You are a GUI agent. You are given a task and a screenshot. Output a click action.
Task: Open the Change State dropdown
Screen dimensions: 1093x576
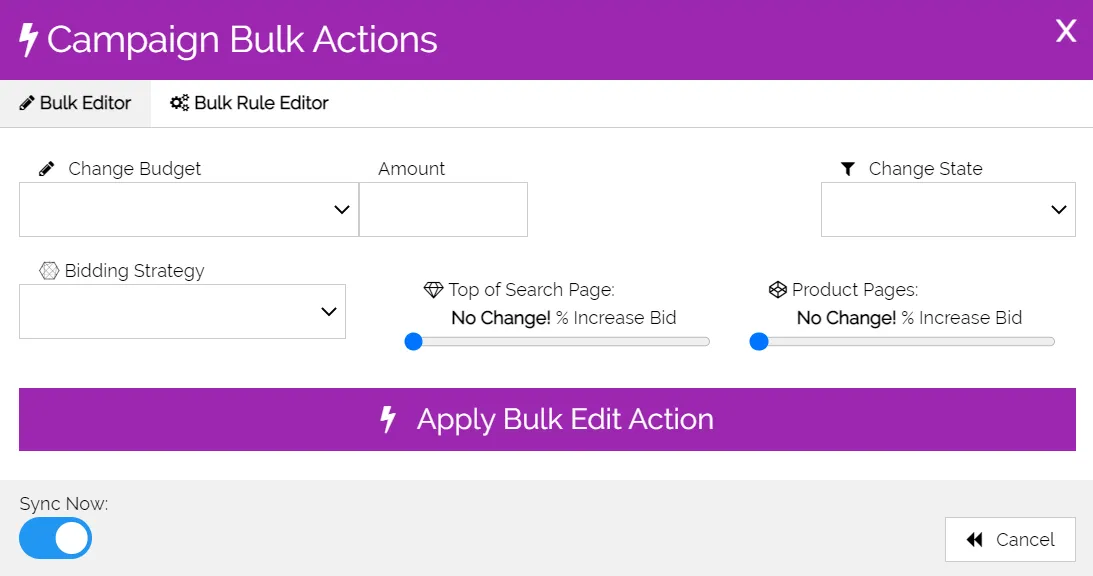click(948, 209)
